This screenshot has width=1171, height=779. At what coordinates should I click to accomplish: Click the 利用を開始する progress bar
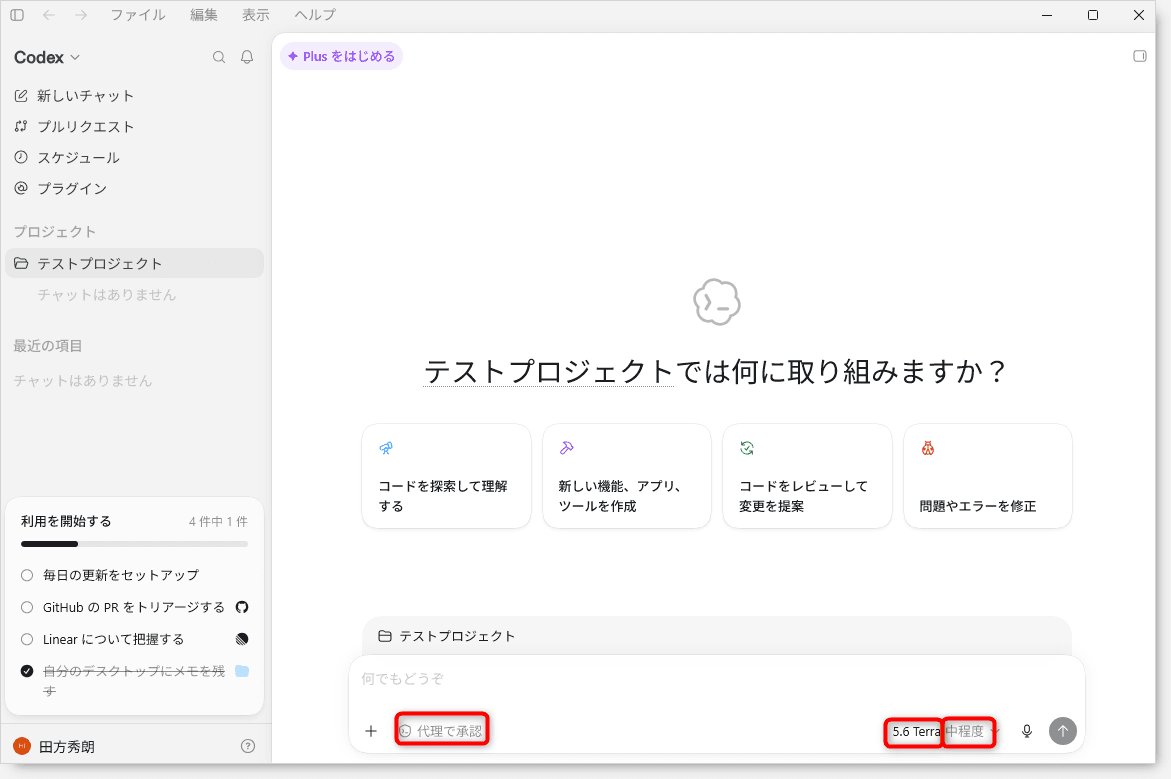point(134,544)
